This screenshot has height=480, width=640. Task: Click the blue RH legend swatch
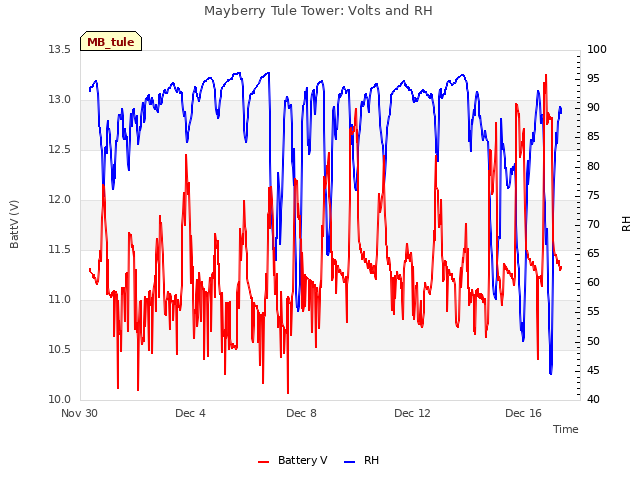[x=350, y=462]
